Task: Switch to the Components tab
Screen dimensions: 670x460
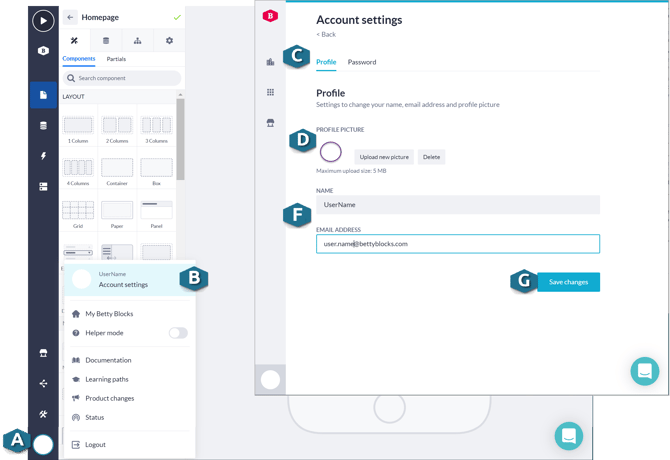Action: (79, 59)
